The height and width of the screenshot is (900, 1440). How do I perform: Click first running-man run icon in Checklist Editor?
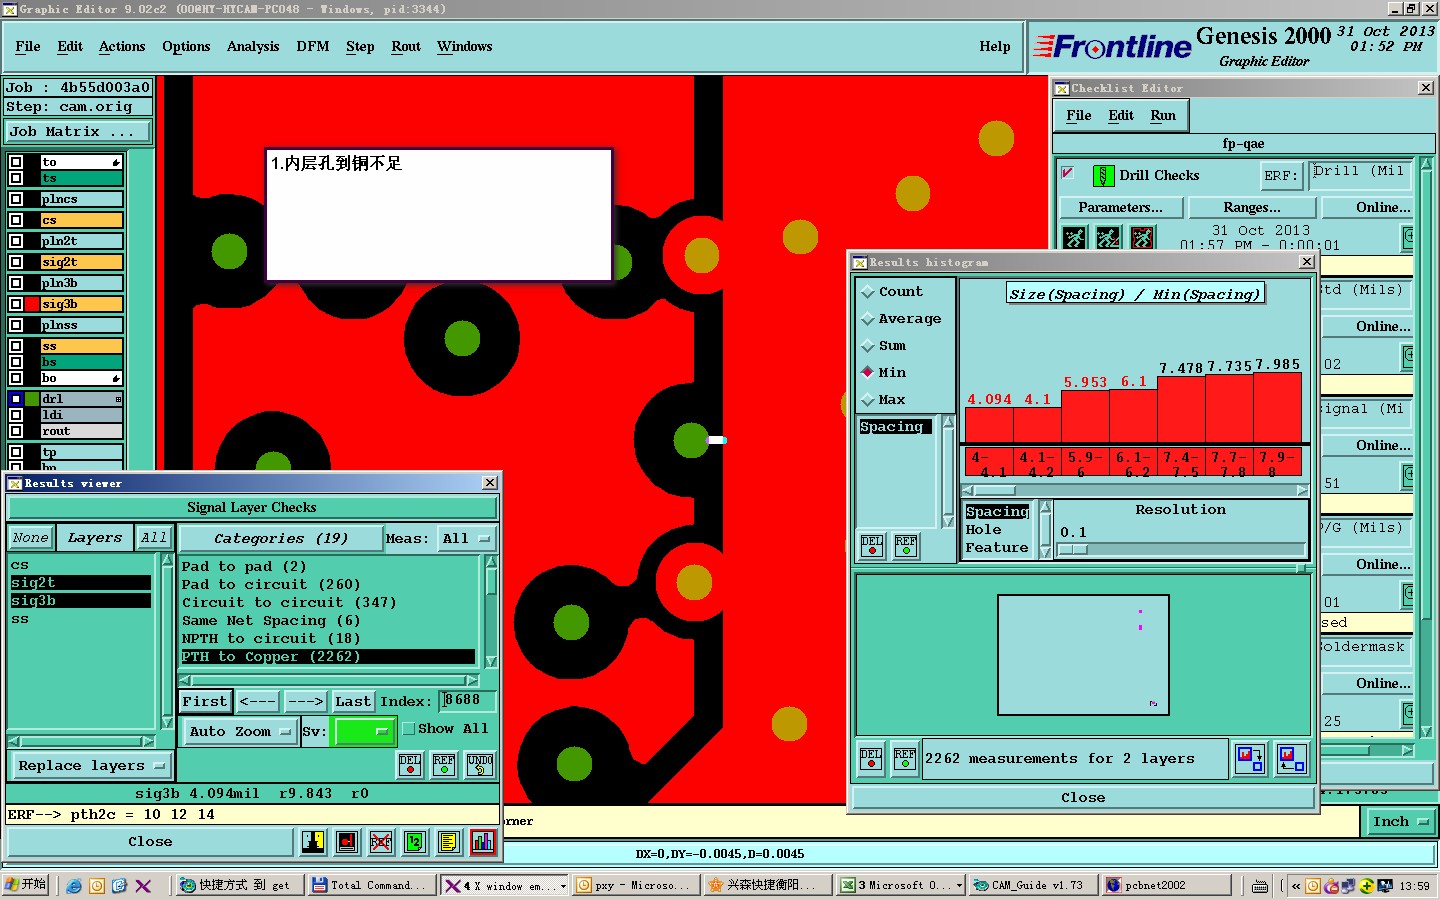click(1075, 238)
